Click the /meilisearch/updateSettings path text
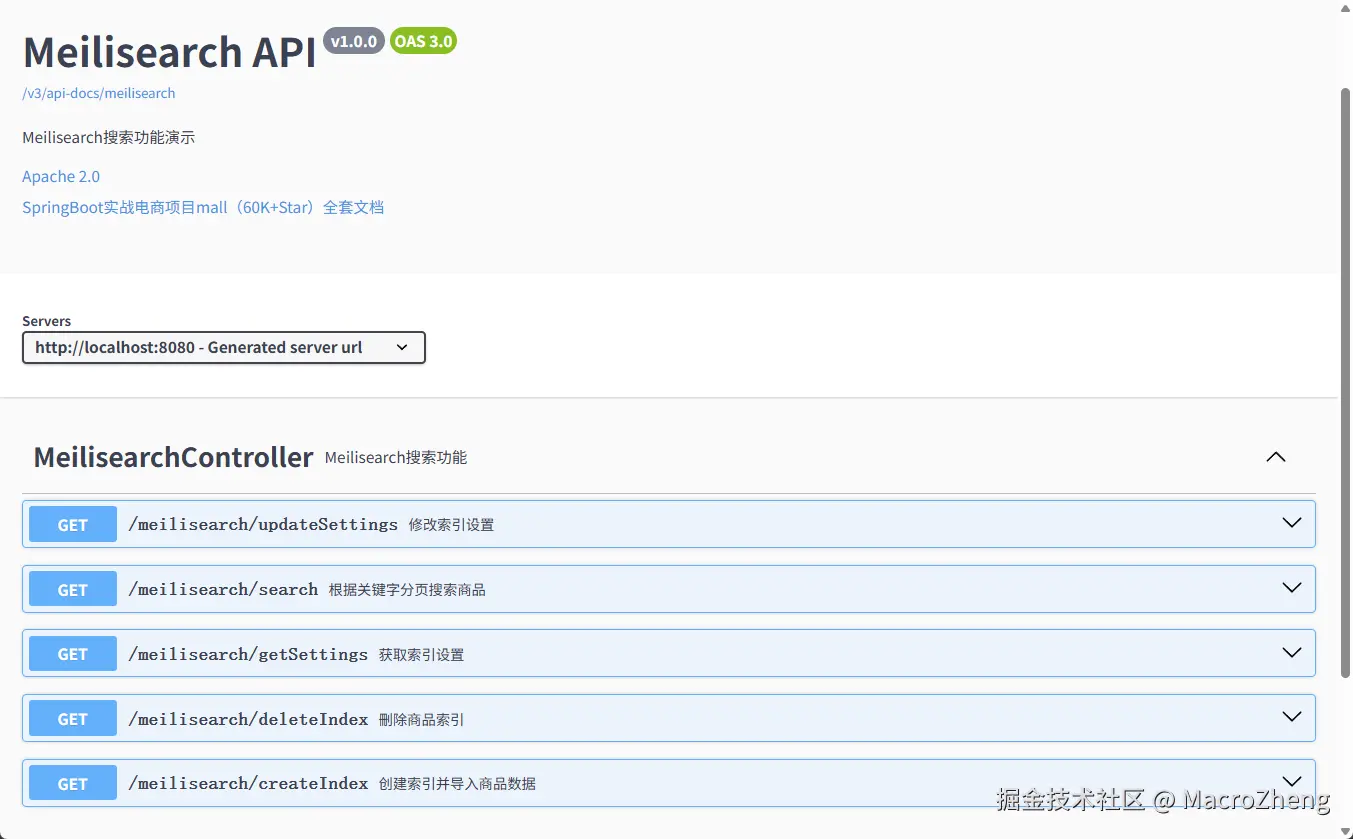Viewport: 1353px width, 839px height. tap(263, 524)
